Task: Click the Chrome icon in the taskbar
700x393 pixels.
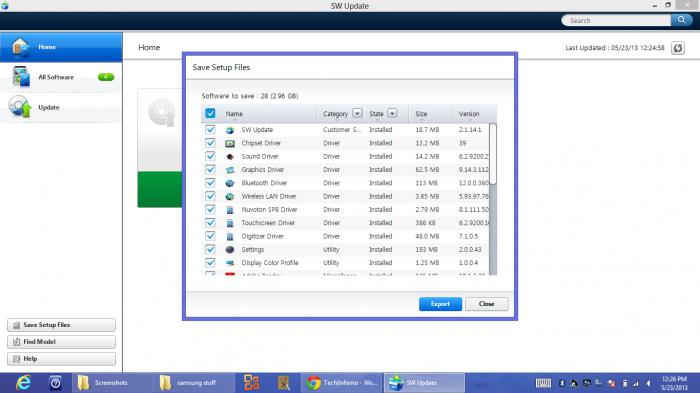Action: (313, 383)
